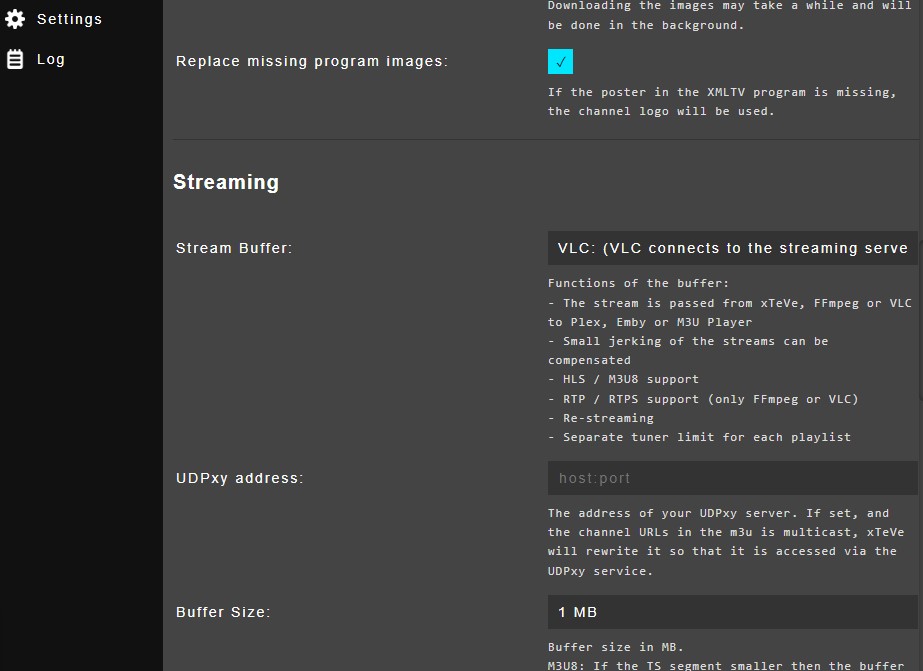The width and height of the screenshot is (923, 671).
Task: Select the Buffer Size field showing 1 MB
Action: [731, 611]
